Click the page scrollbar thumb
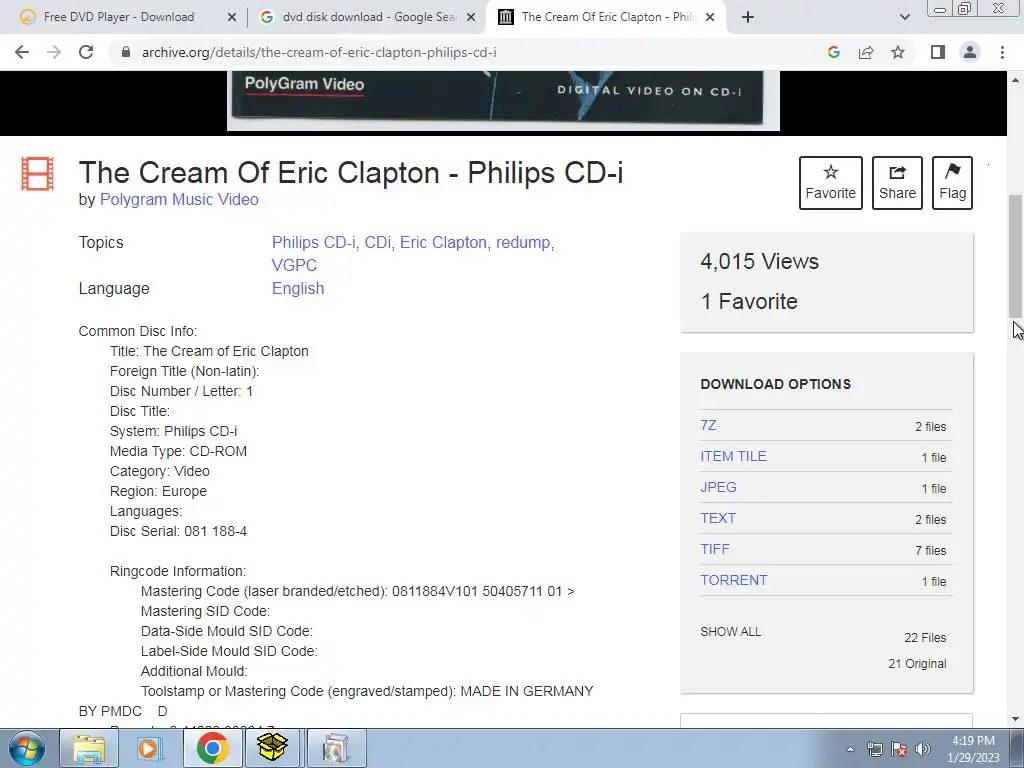This screenshot has height=768, width=1024. (x=1016, y=255)
